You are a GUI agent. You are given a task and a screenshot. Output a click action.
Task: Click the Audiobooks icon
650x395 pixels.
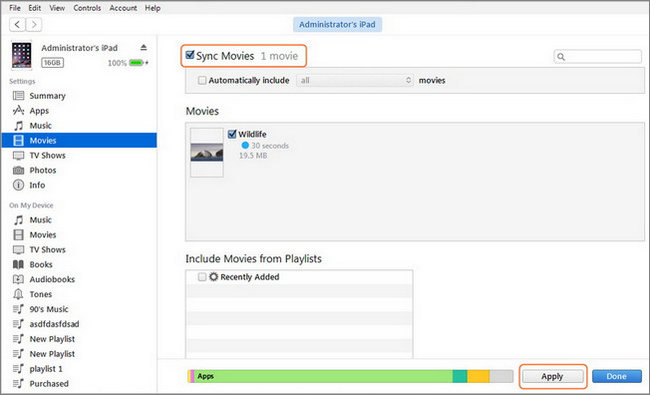tap(18, 279)
